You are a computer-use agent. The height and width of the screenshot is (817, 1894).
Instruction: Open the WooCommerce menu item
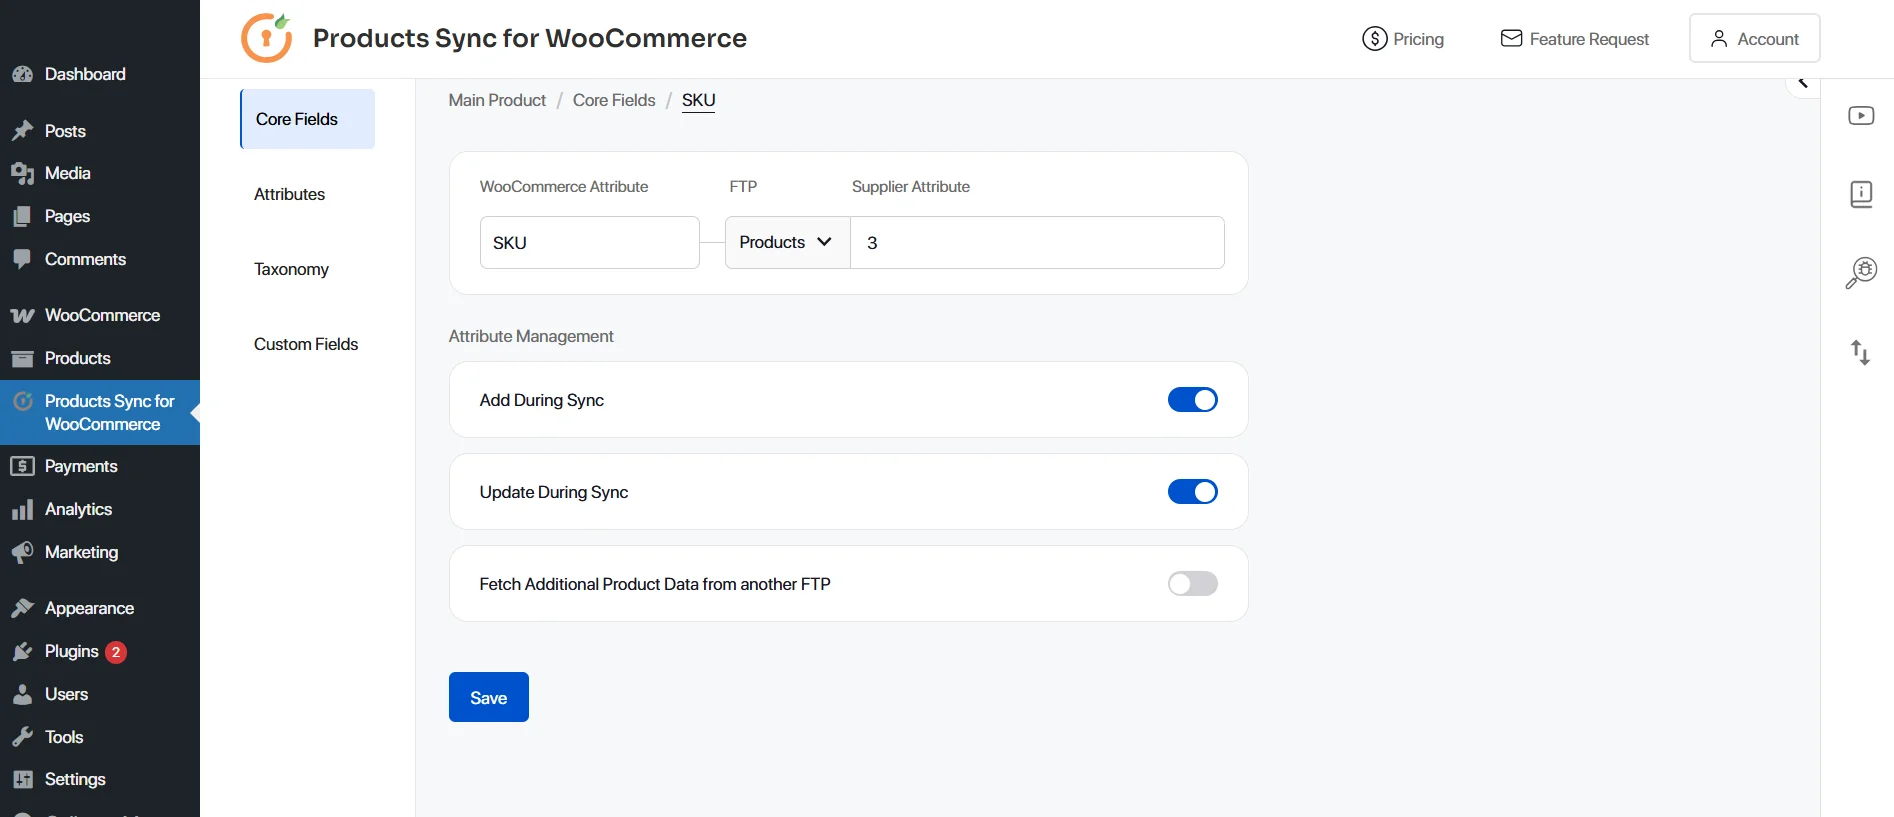(x=100, y=315)
